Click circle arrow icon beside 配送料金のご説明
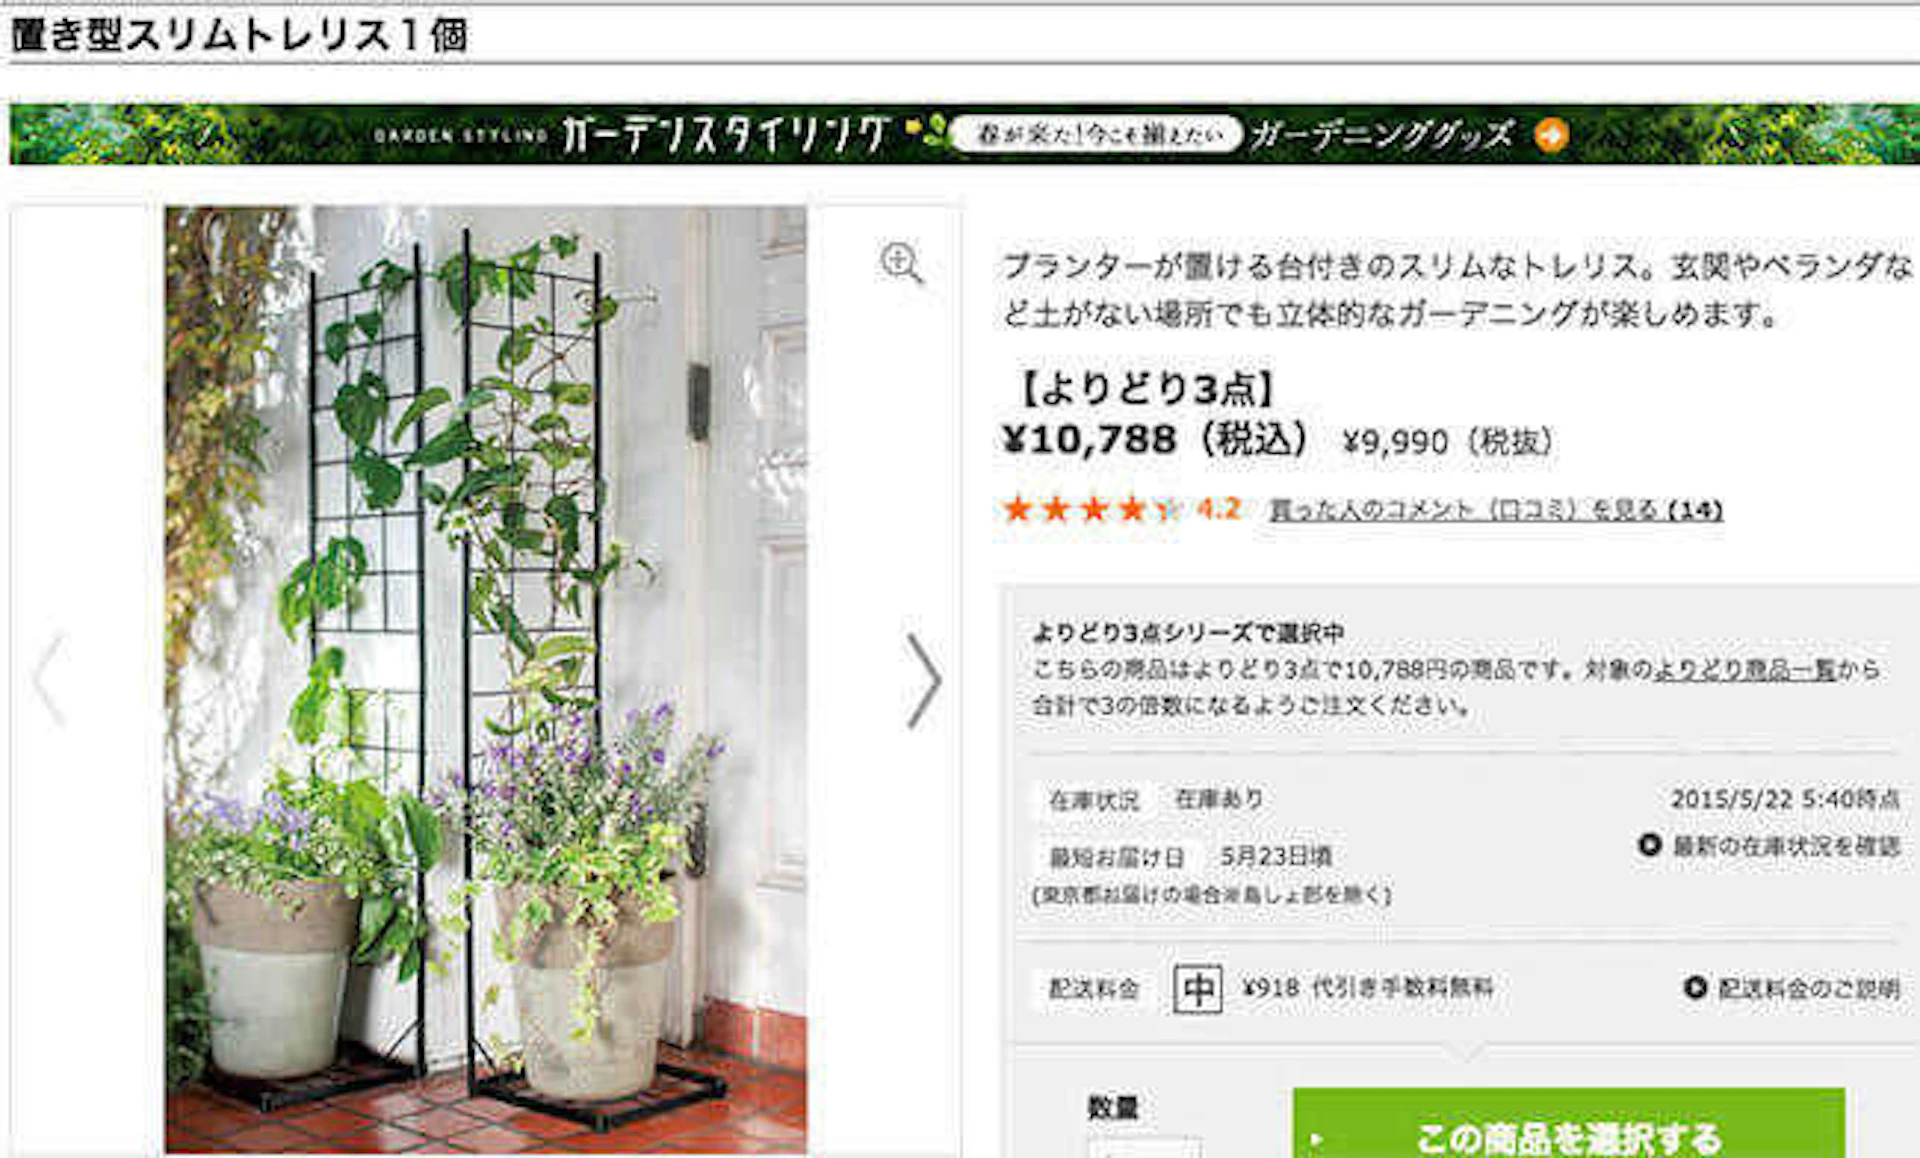Image resolution: width=1920 pixels, height=1158 pixels. [x=1695, y=988]
